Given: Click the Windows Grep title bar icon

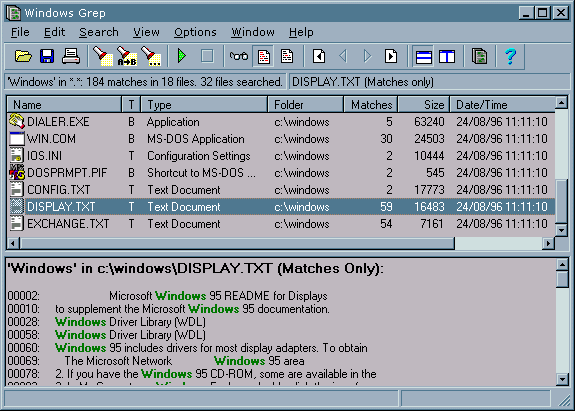Looking at the screenshot, I should (x=14, y=13).
